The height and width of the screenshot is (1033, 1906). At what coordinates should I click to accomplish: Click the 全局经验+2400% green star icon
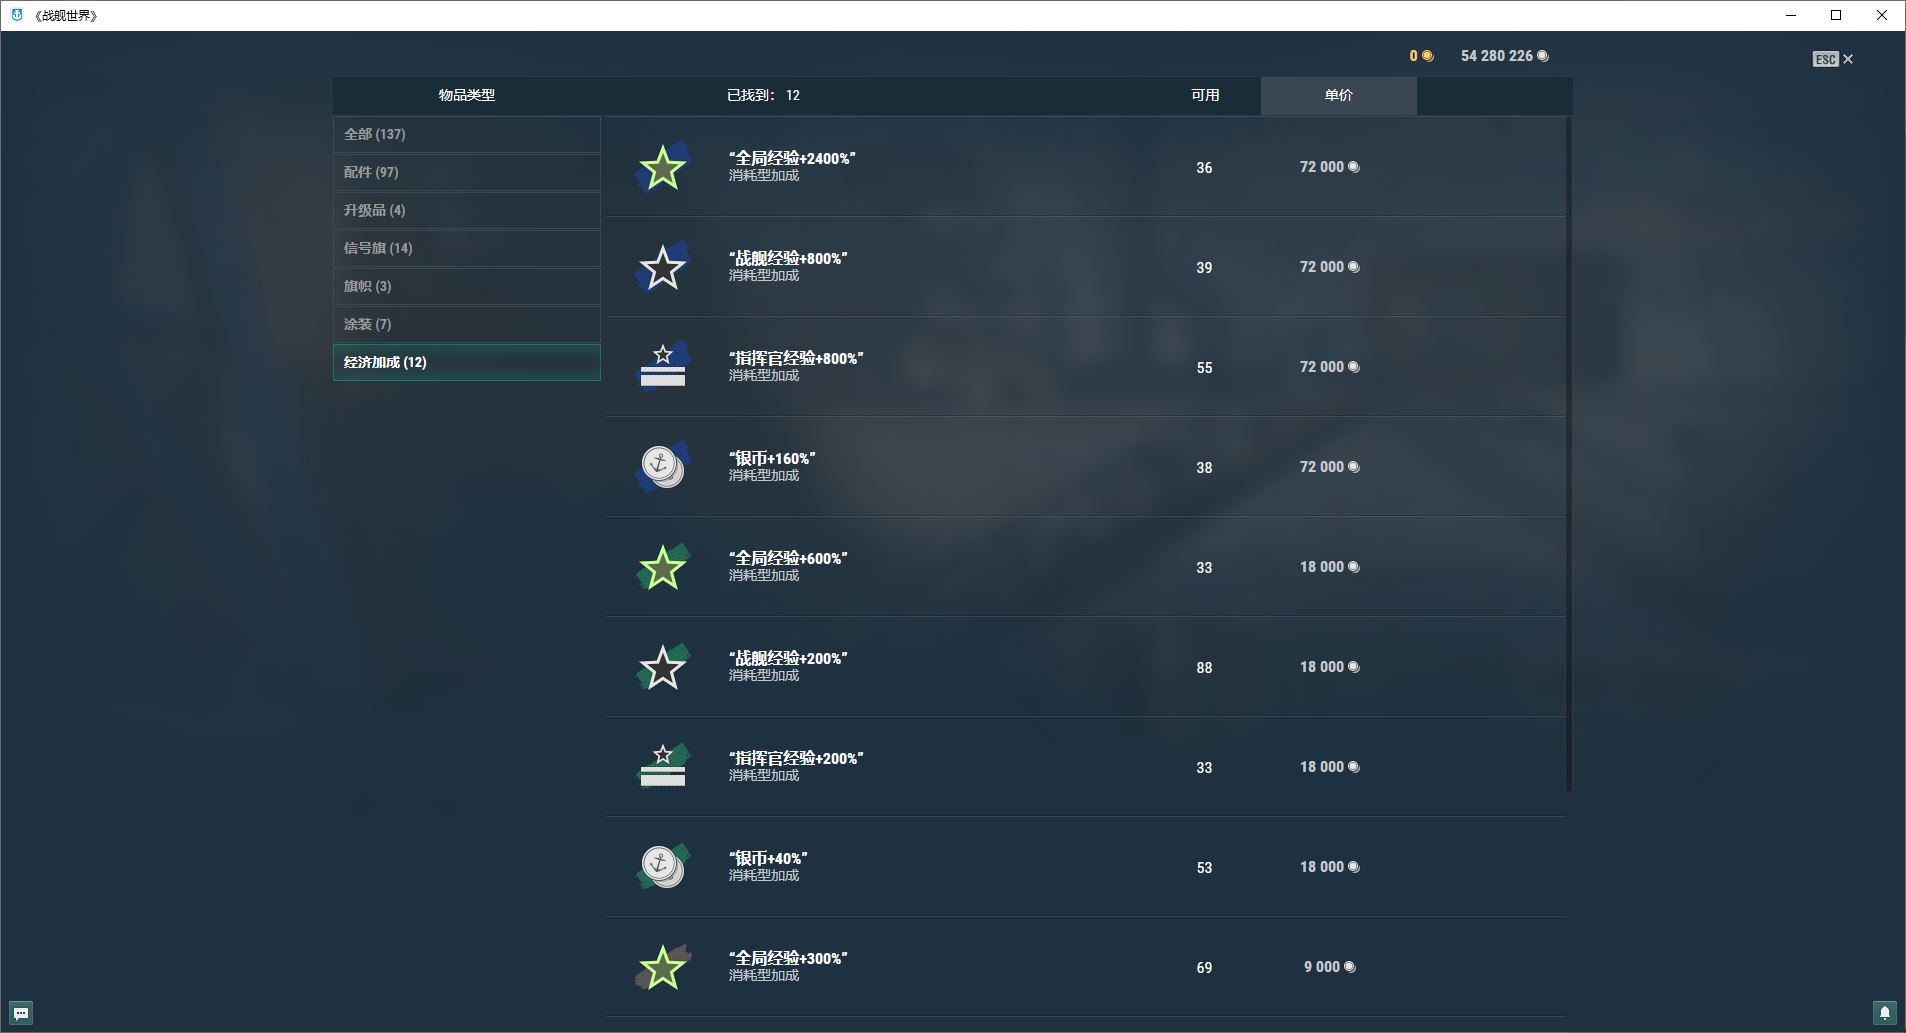click(662, 167)
